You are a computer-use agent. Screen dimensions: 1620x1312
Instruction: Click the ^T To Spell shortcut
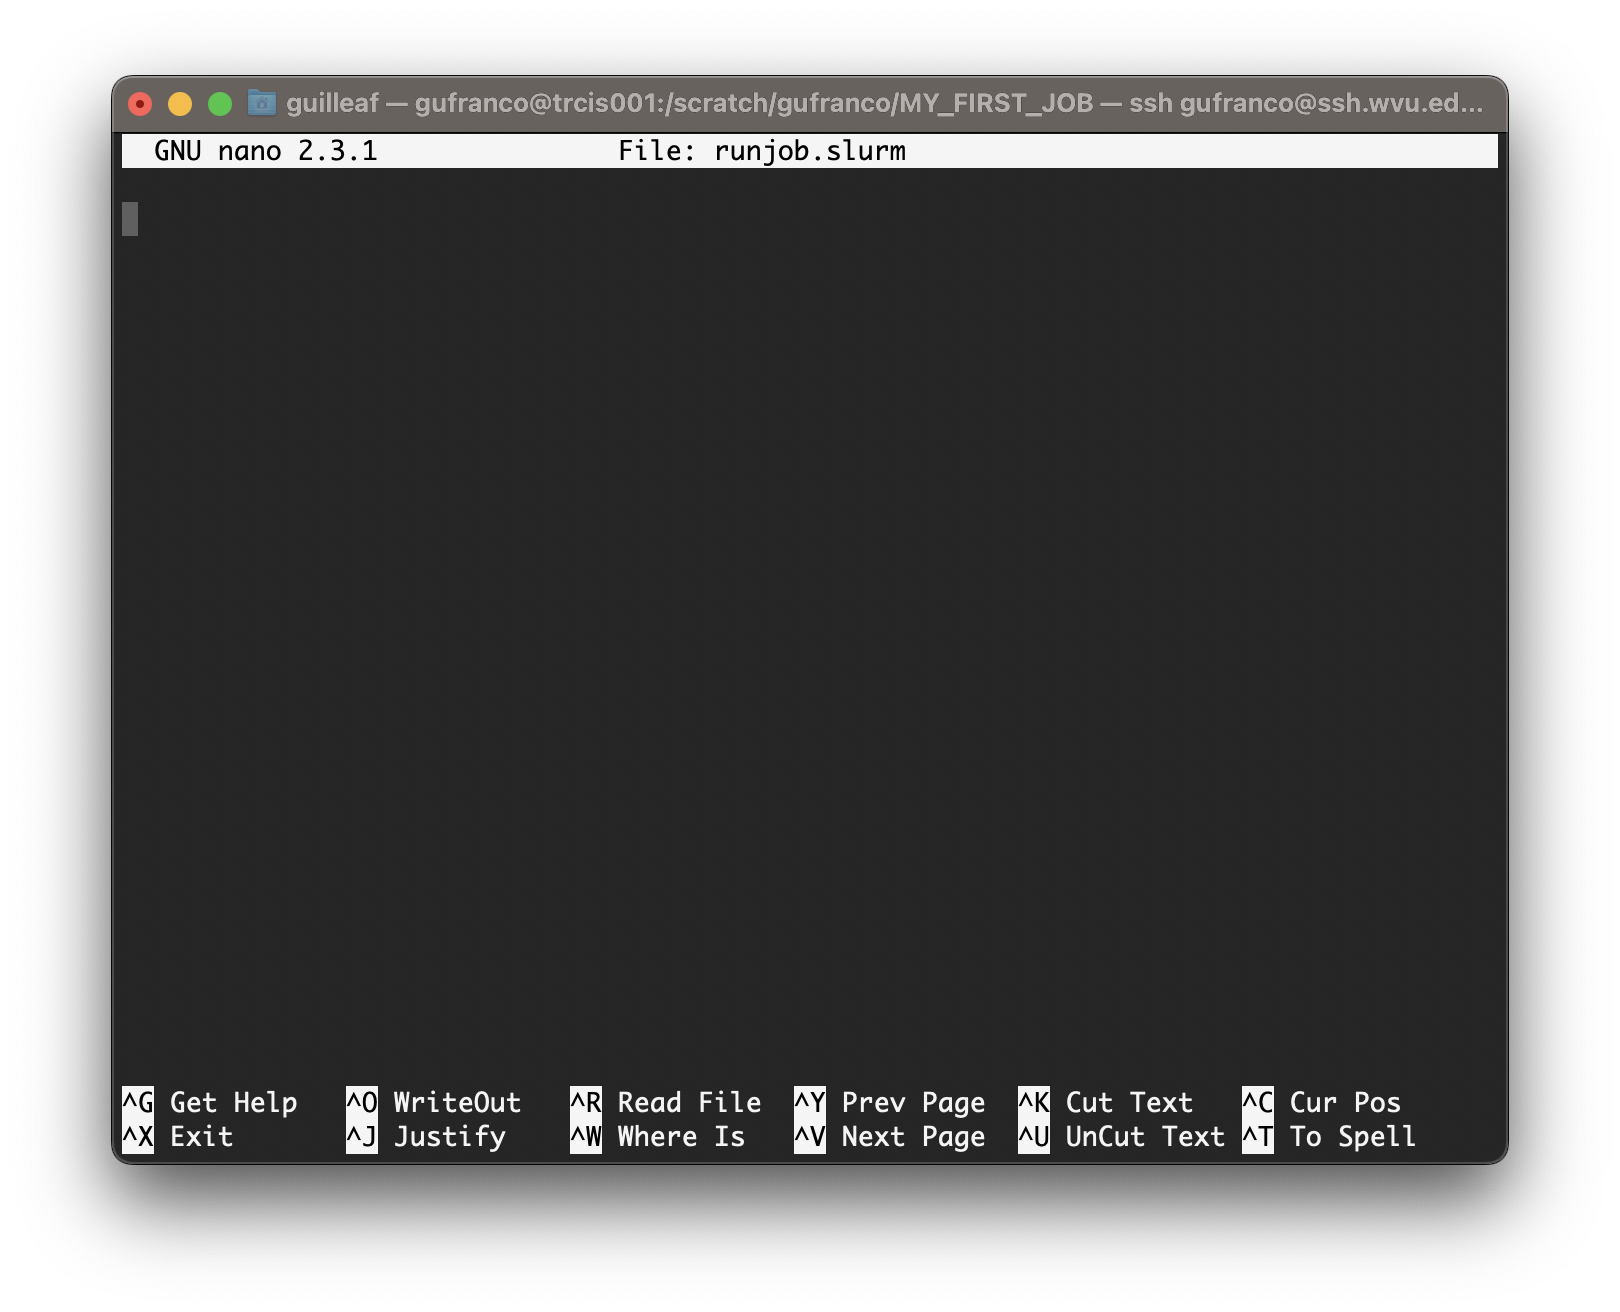[x=1329, y=1137]
